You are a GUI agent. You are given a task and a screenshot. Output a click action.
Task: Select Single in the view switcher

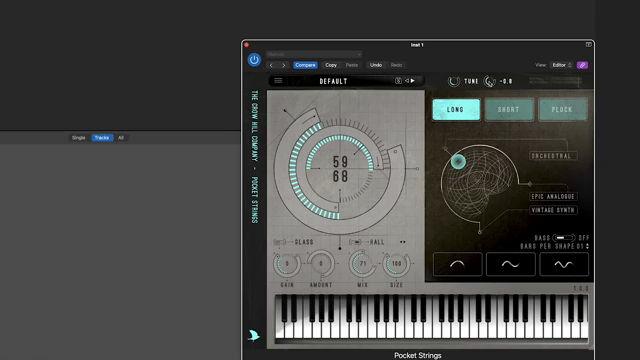(x=78, y=138)
